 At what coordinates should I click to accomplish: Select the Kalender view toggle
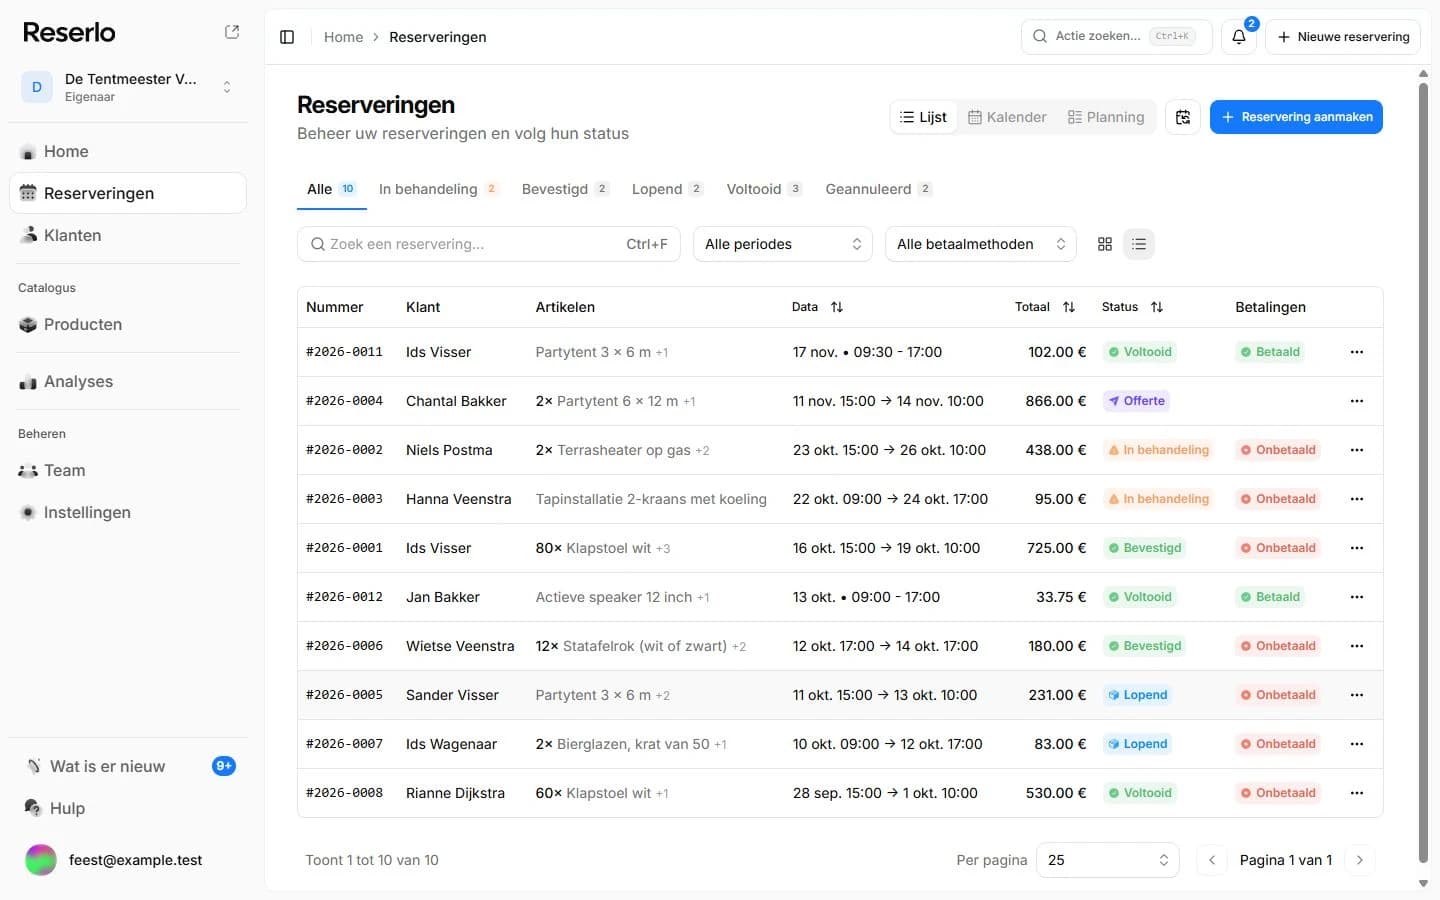pyautogui.click(x=1007, y=117)
